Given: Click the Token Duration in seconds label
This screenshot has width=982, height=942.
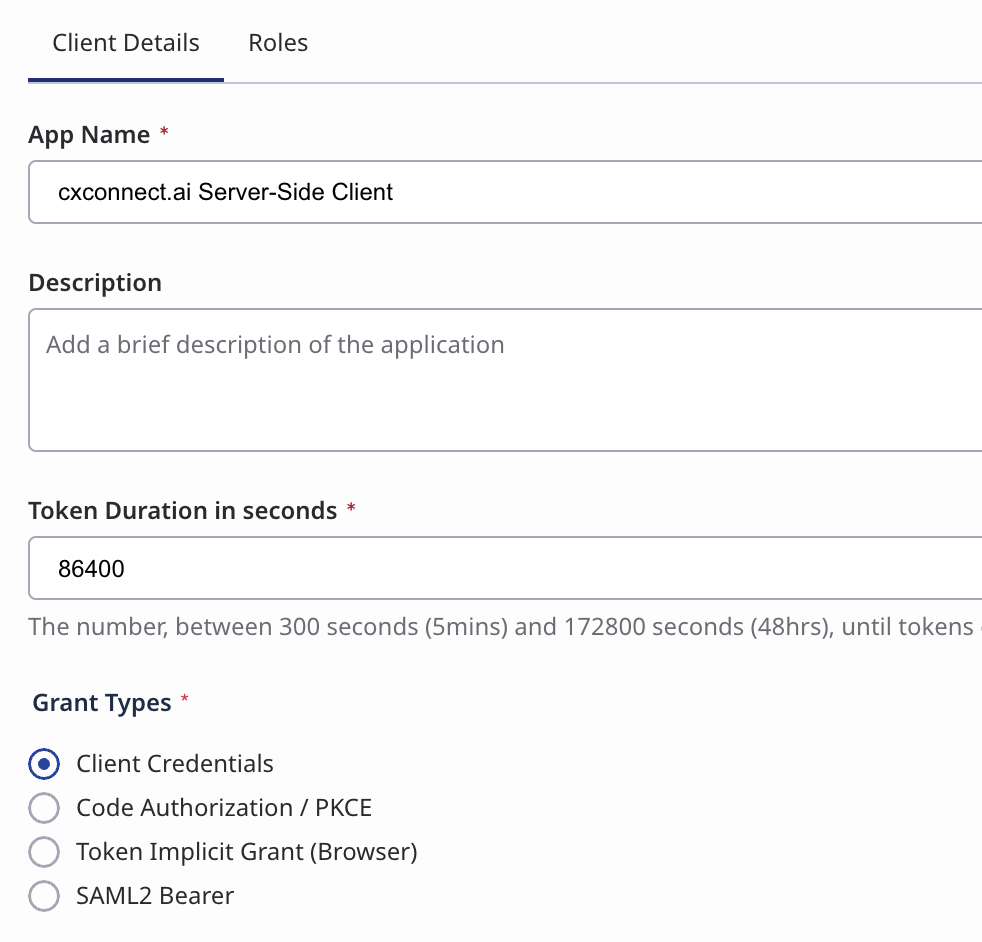Looking at the screenshot, I should click(183, 511).
